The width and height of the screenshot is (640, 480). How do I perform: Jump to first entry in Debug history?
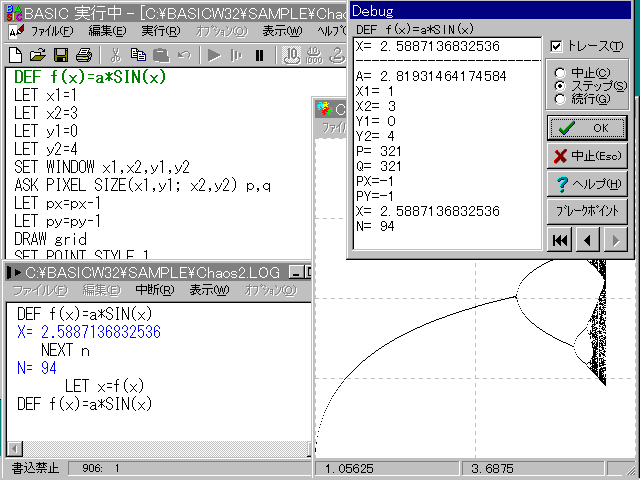pyautogui.click(x=561, y=240)
